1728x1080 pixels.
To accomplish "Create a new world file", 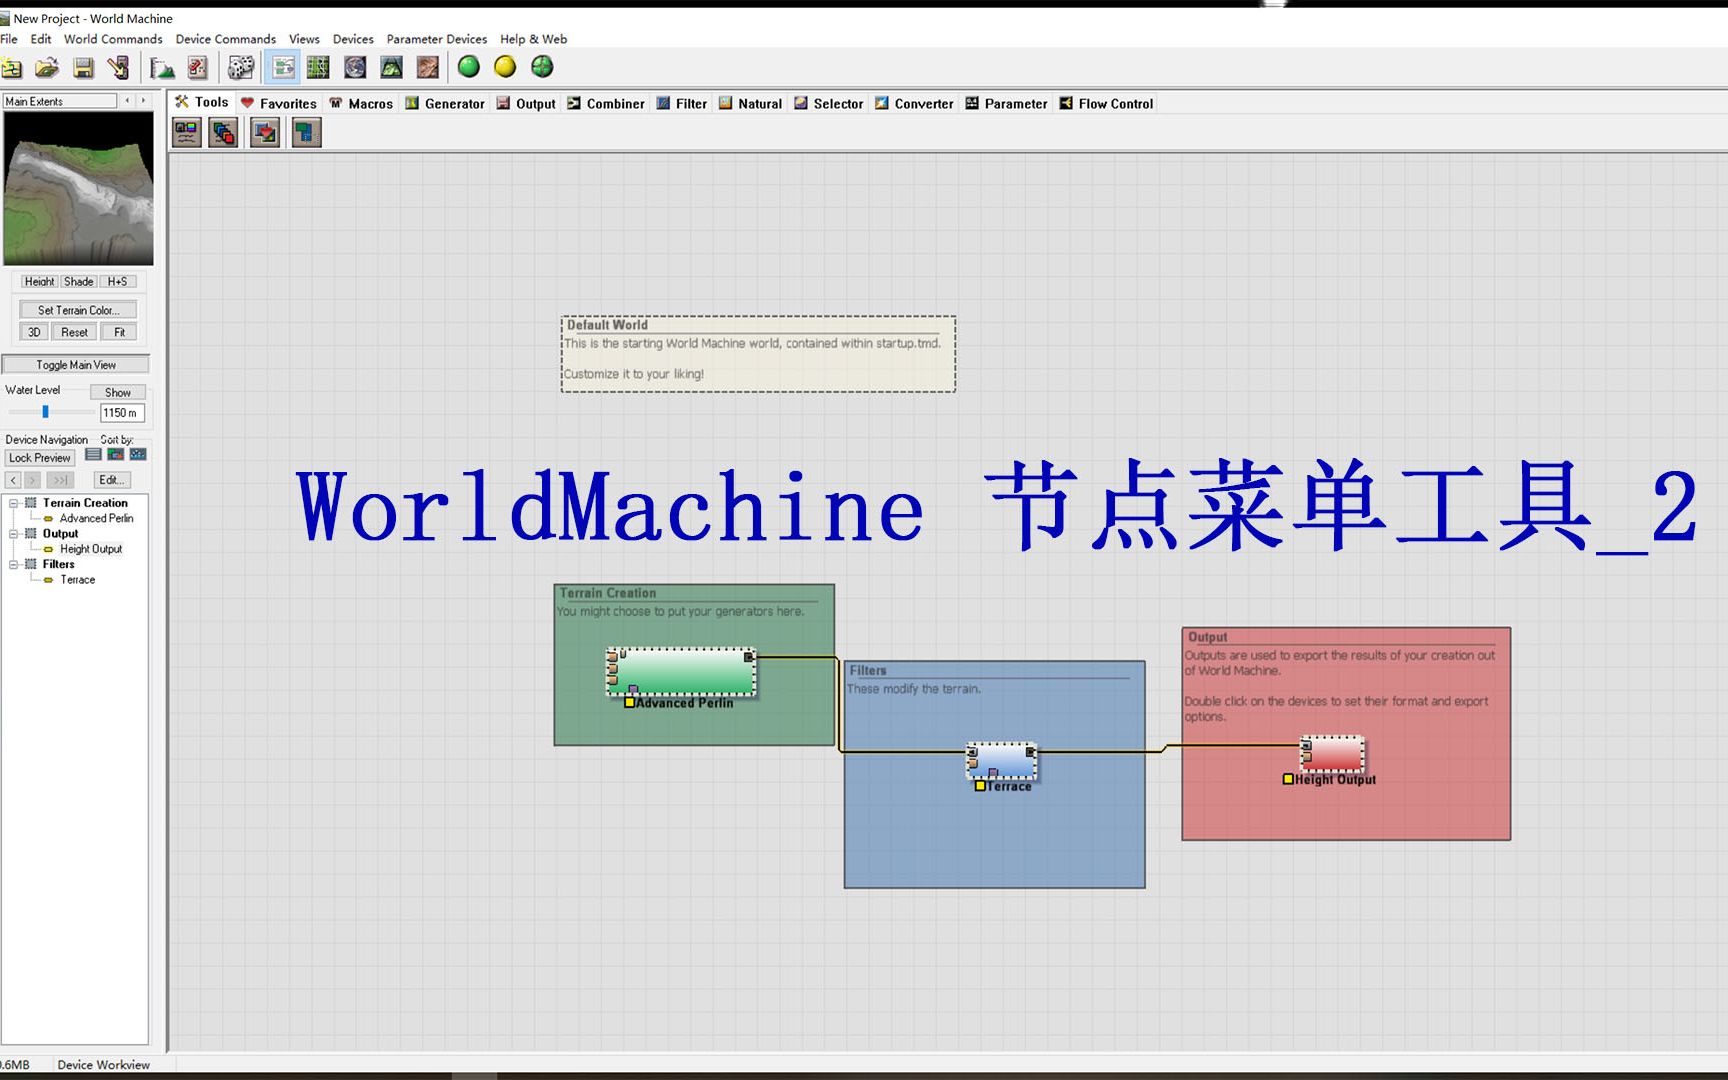I will pyautogui.click(x=12, y=68).
